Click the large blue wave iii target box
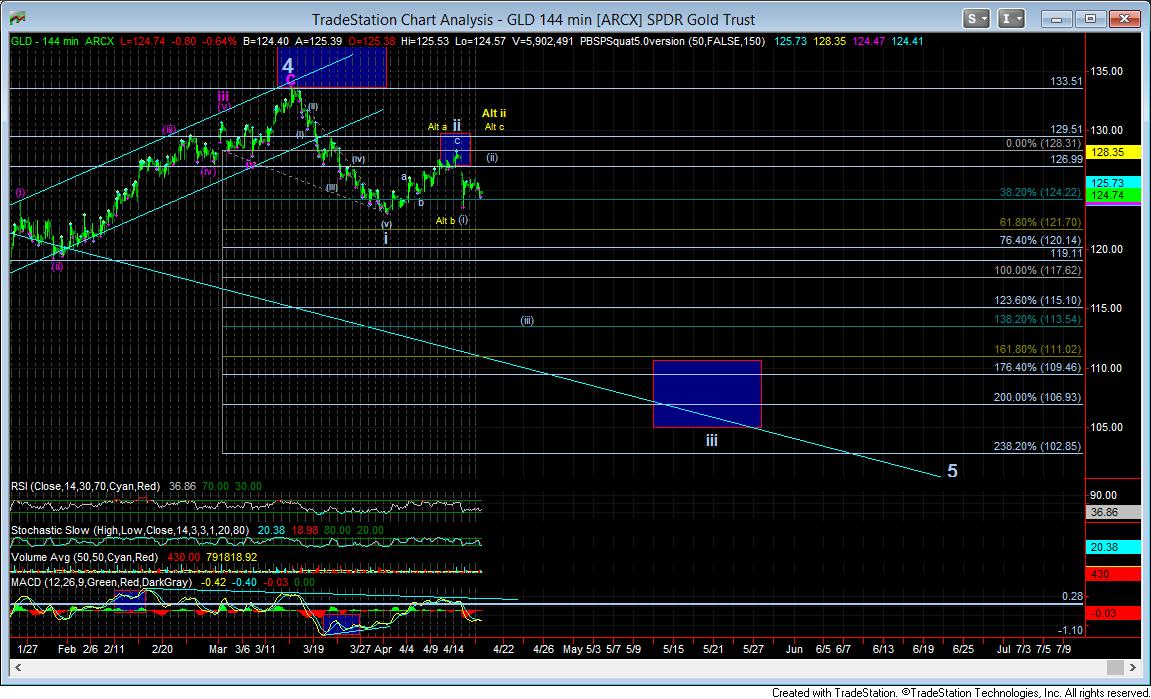Screen dimensions: 1151x699 pos(707,394)
